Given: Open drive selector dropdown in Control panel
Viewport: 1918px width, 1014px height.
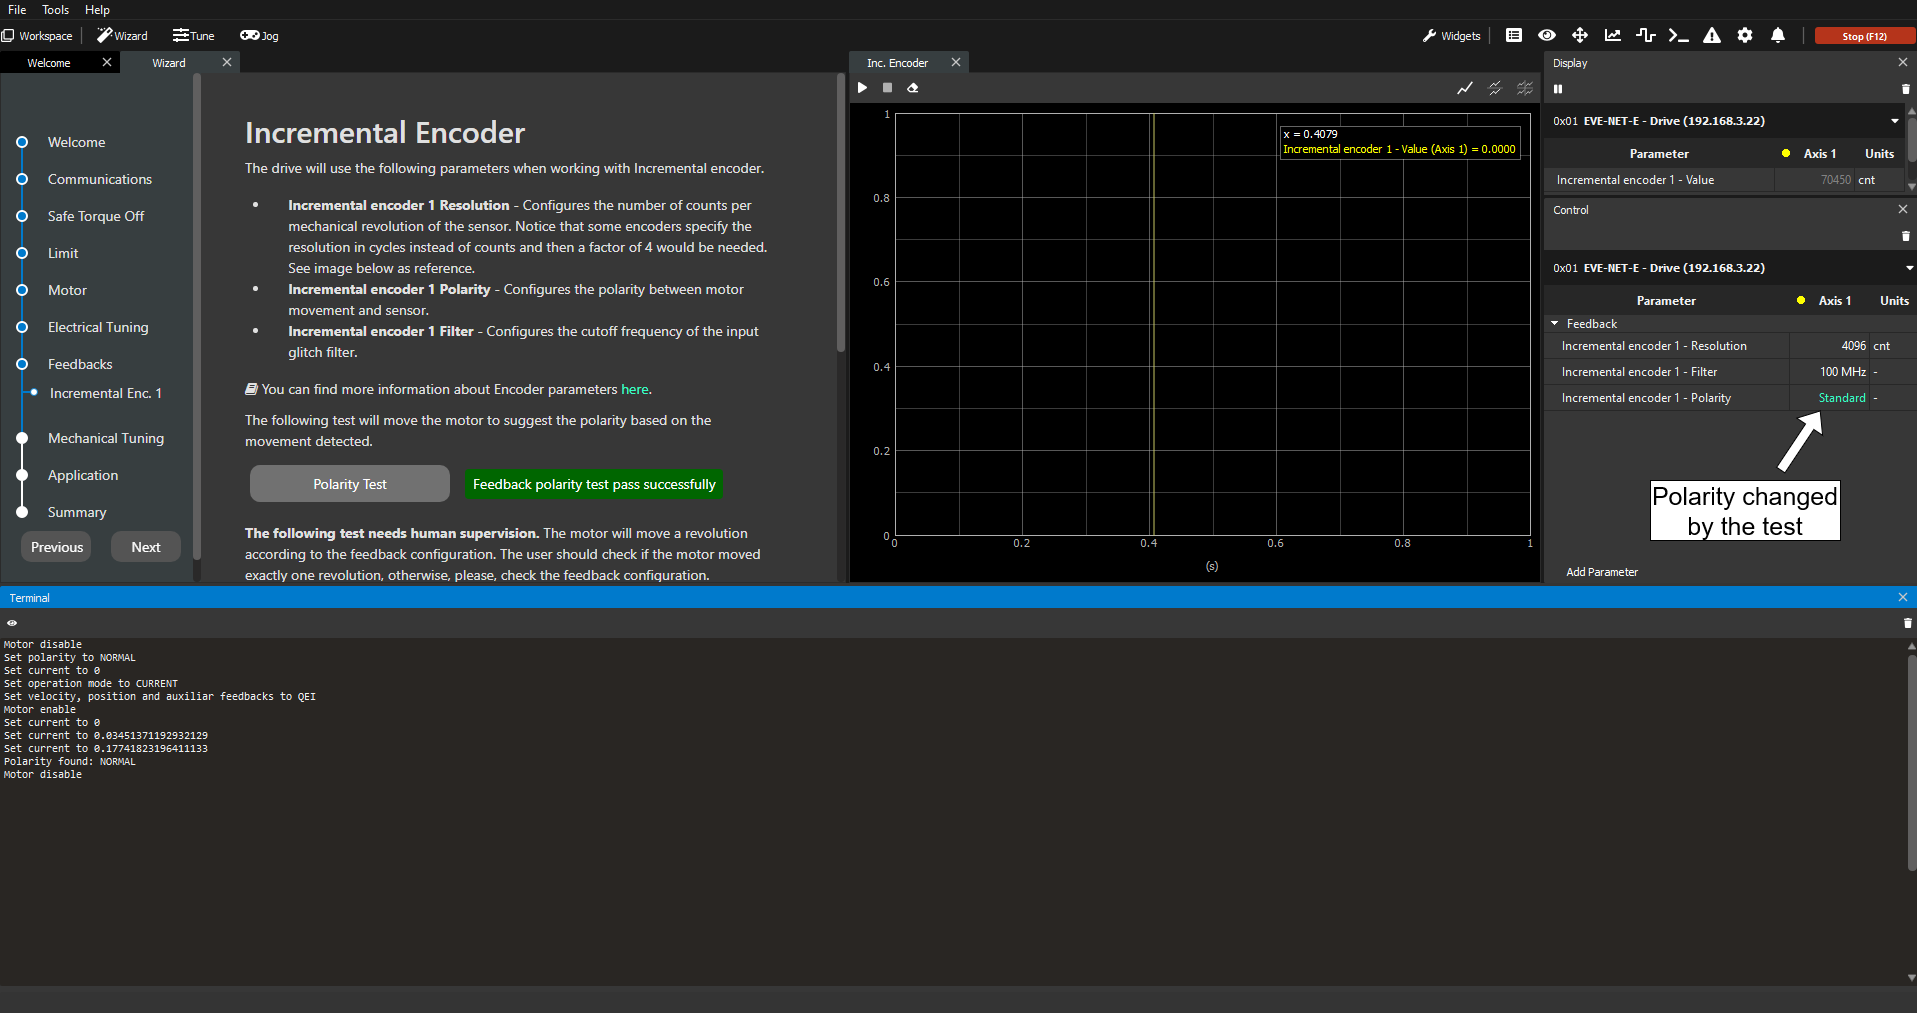Looking at the screenshot, I should click(x=1908, y=268).
